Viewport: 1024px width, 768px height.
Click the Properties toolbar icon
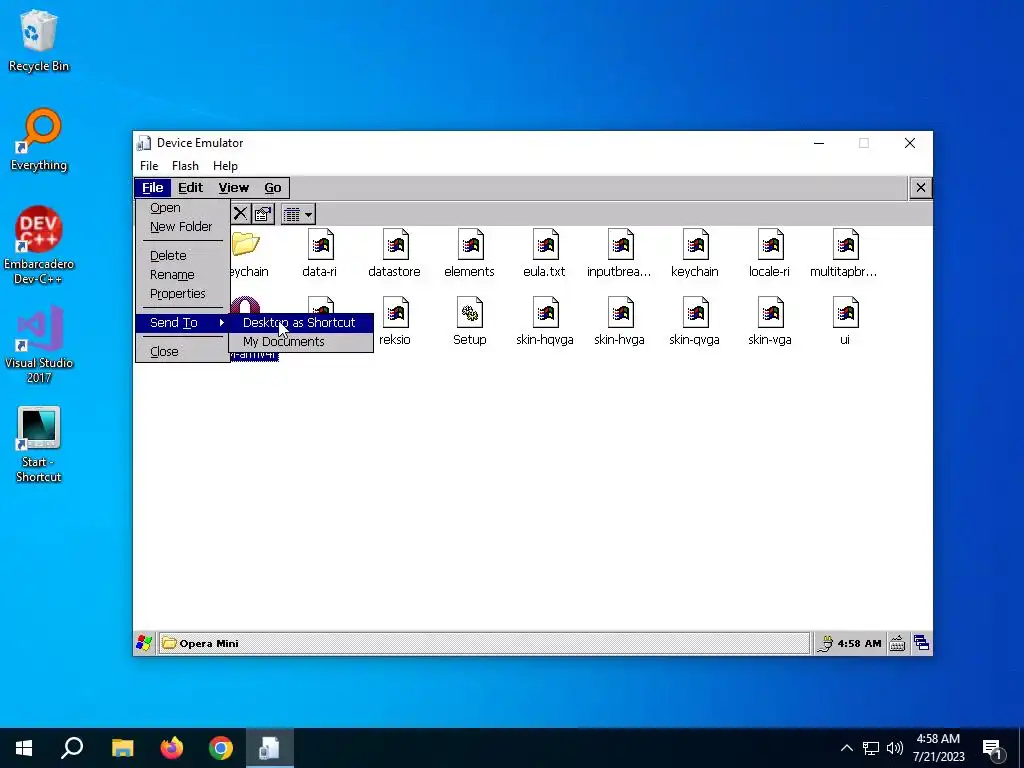[263, 214]
